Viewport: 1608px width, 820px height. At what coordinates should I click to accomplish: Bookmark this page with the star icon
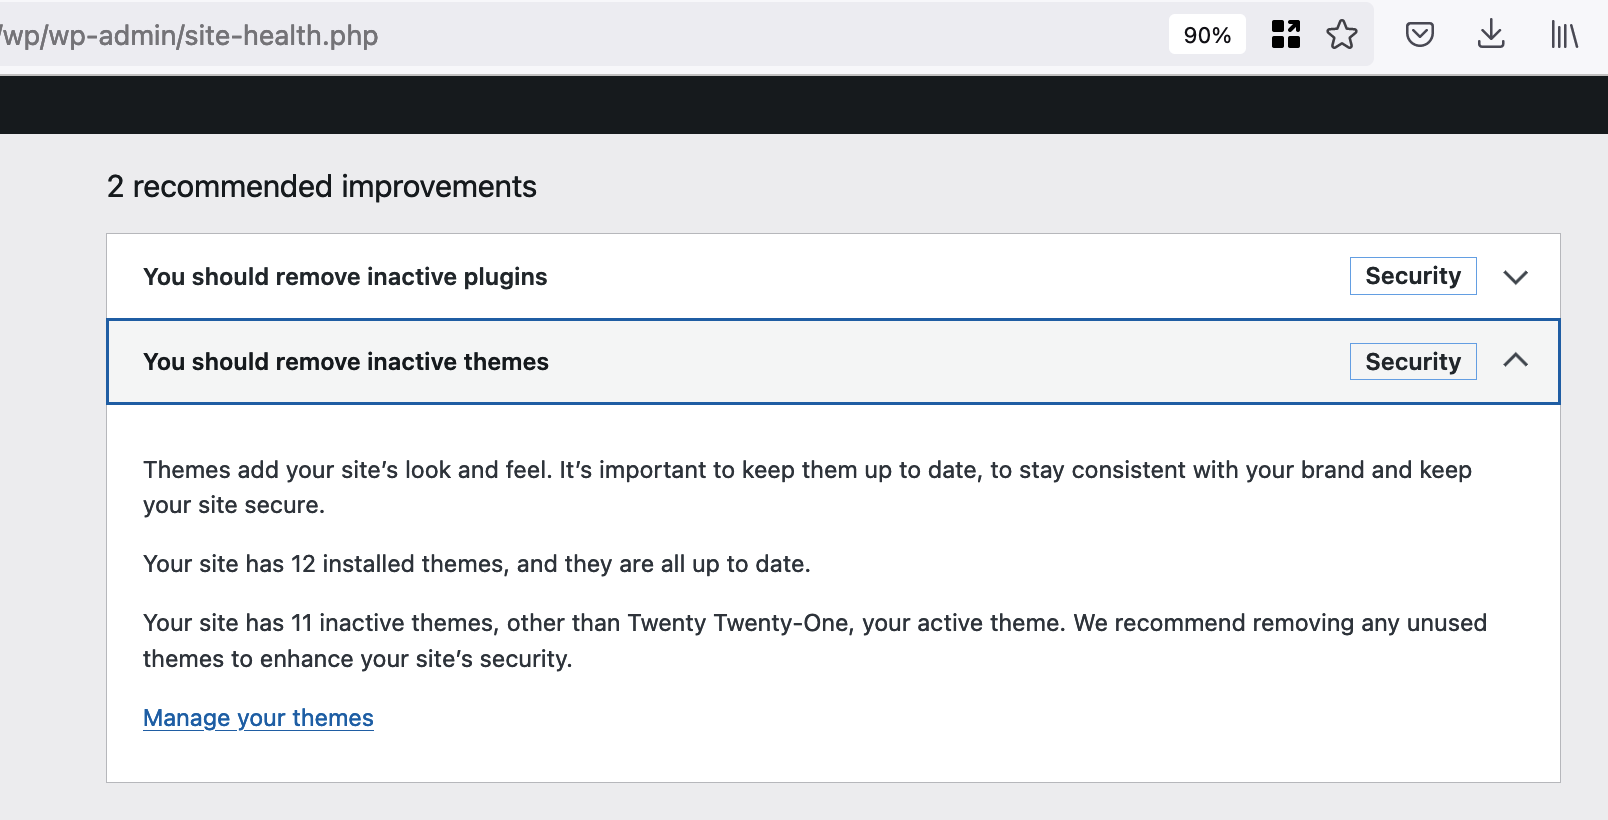[1342, 35]
